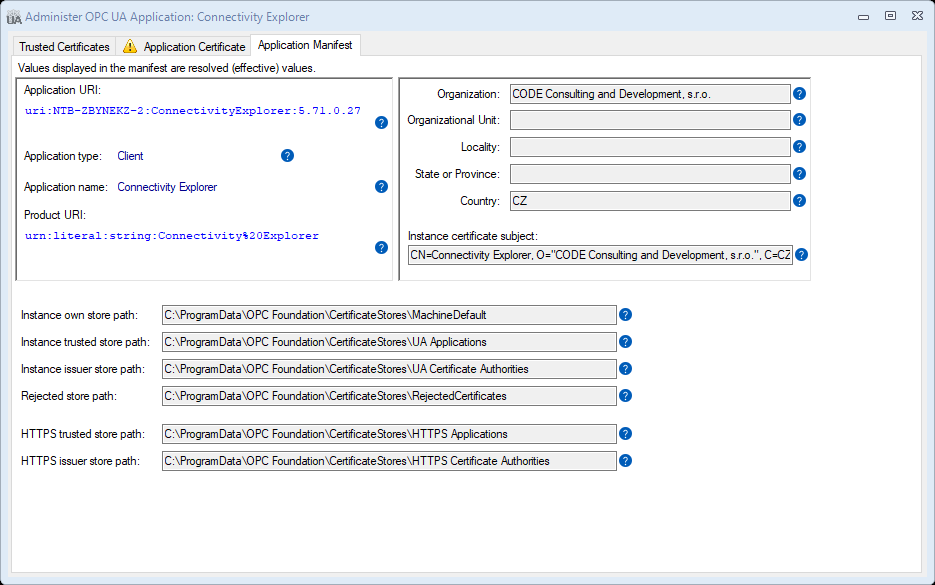Screen dimensions: 935x585
Task: Click help icon next to Country field
Action: point(799,200)
